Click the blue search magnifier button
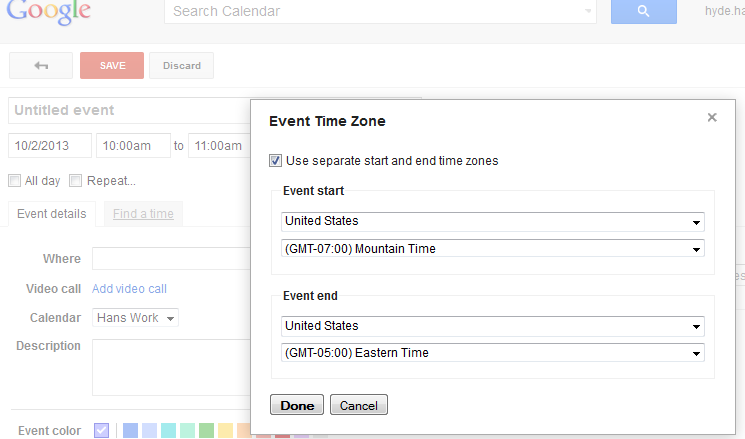This screenshot has height=439, width=745. click(644, 12)
